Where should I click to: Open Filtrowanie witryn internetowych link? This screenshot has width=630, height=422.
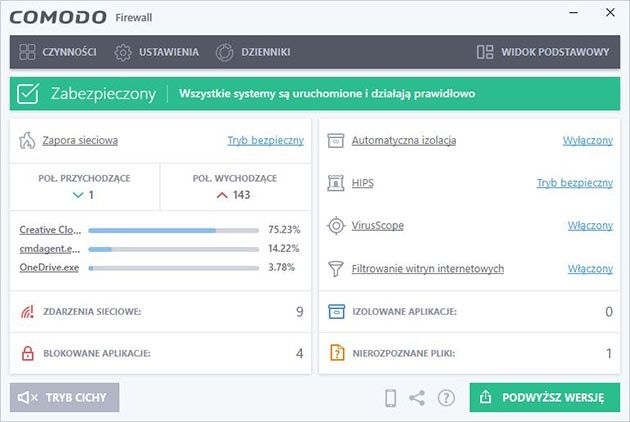click(428, 268)
